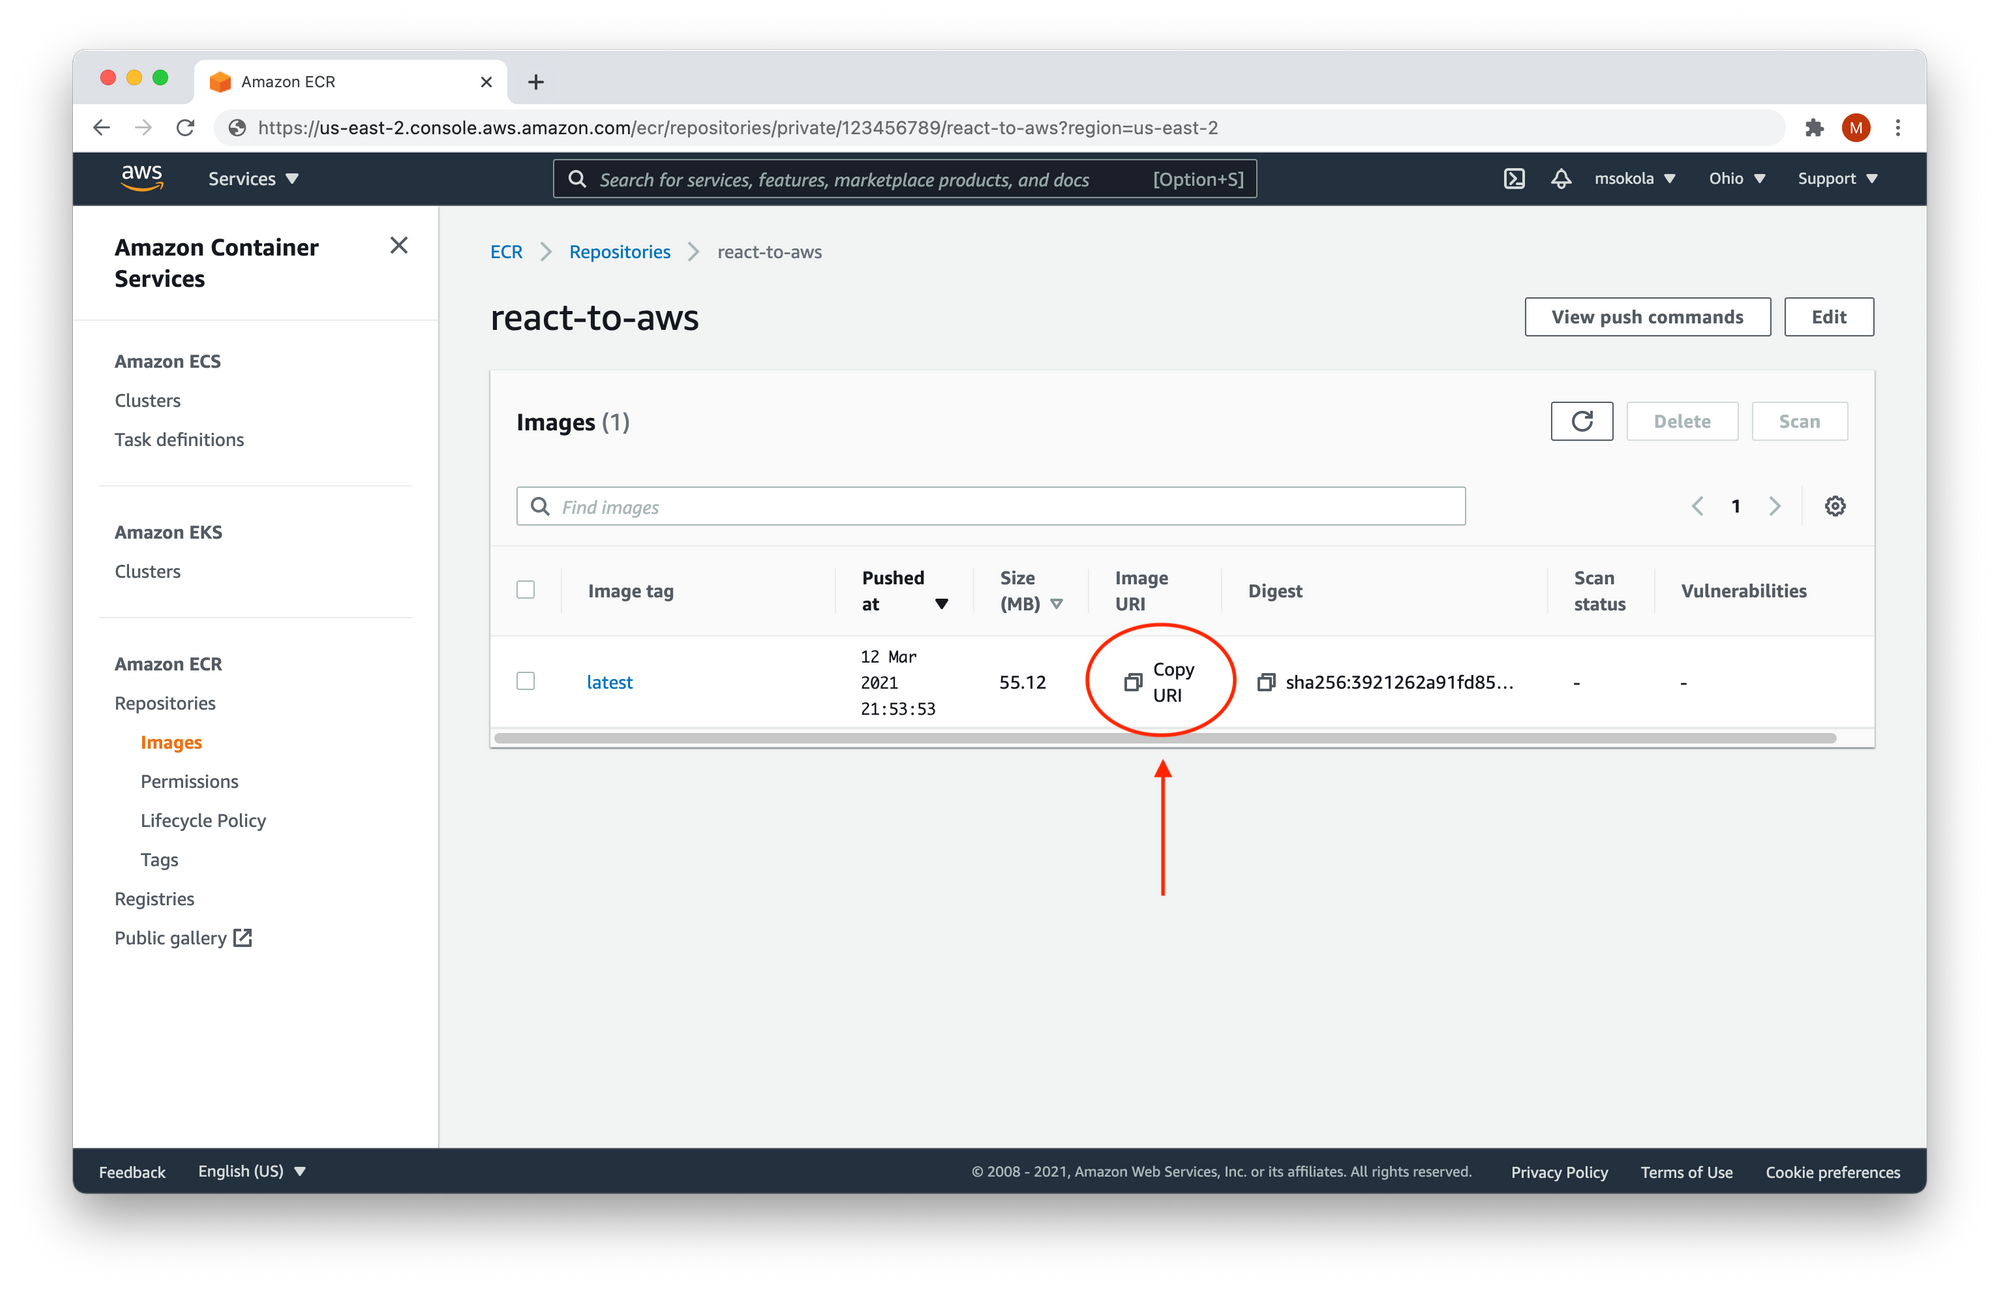2000x1290 pixels.
Task: Focus the AWS services search box
Action: point(905,179)
